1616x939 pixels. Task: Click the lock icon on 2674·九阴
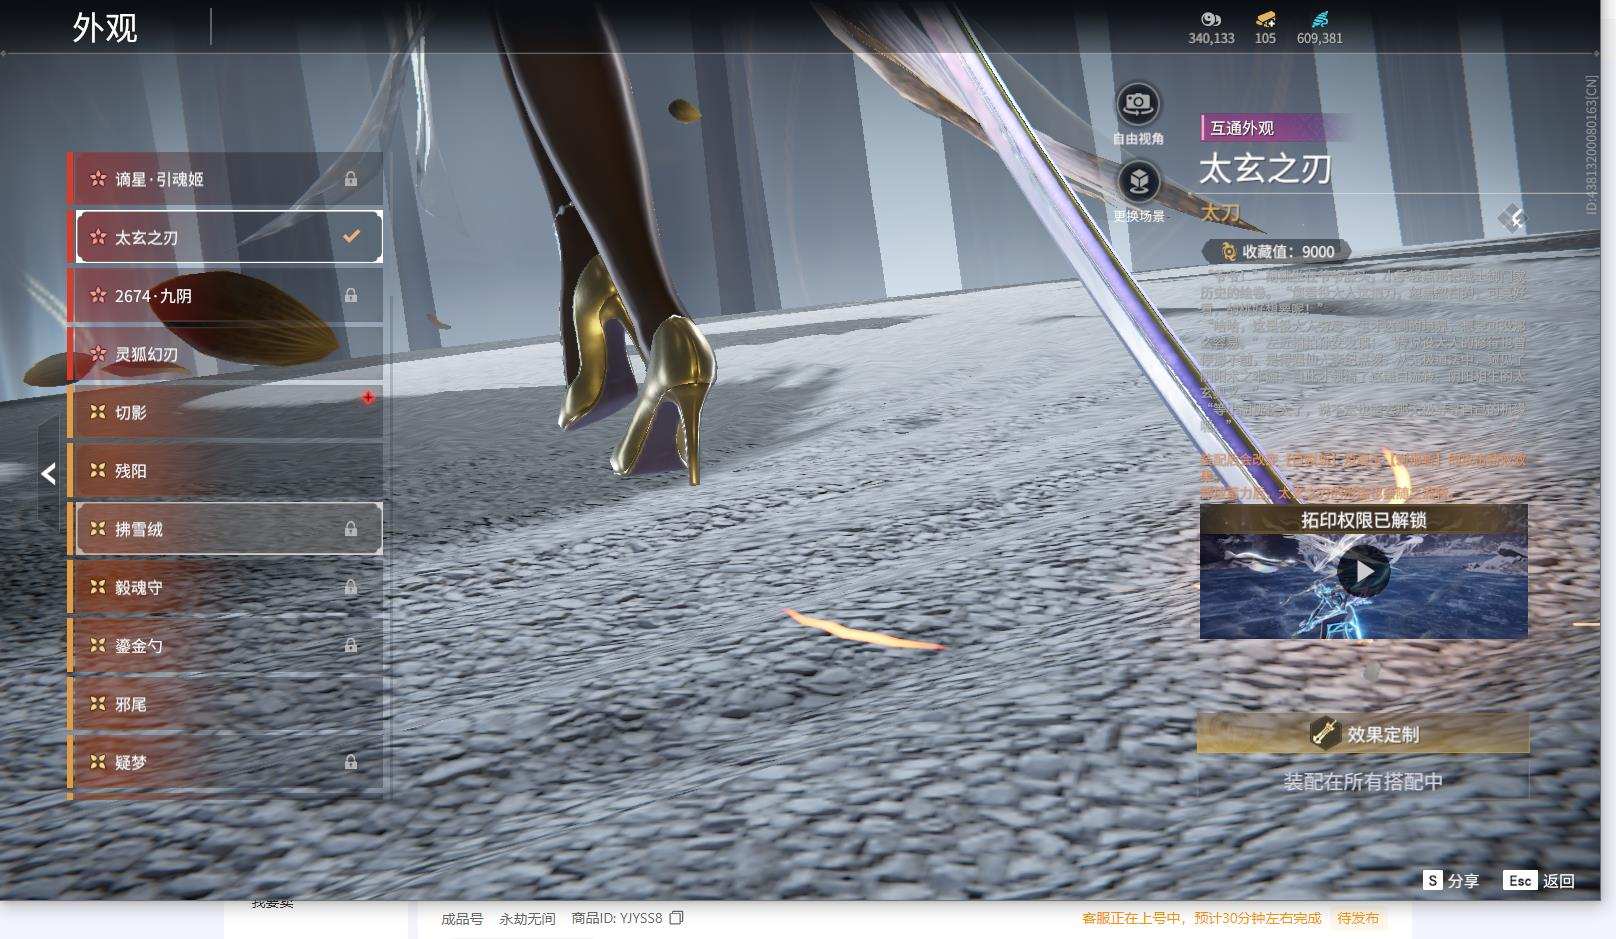351,295
